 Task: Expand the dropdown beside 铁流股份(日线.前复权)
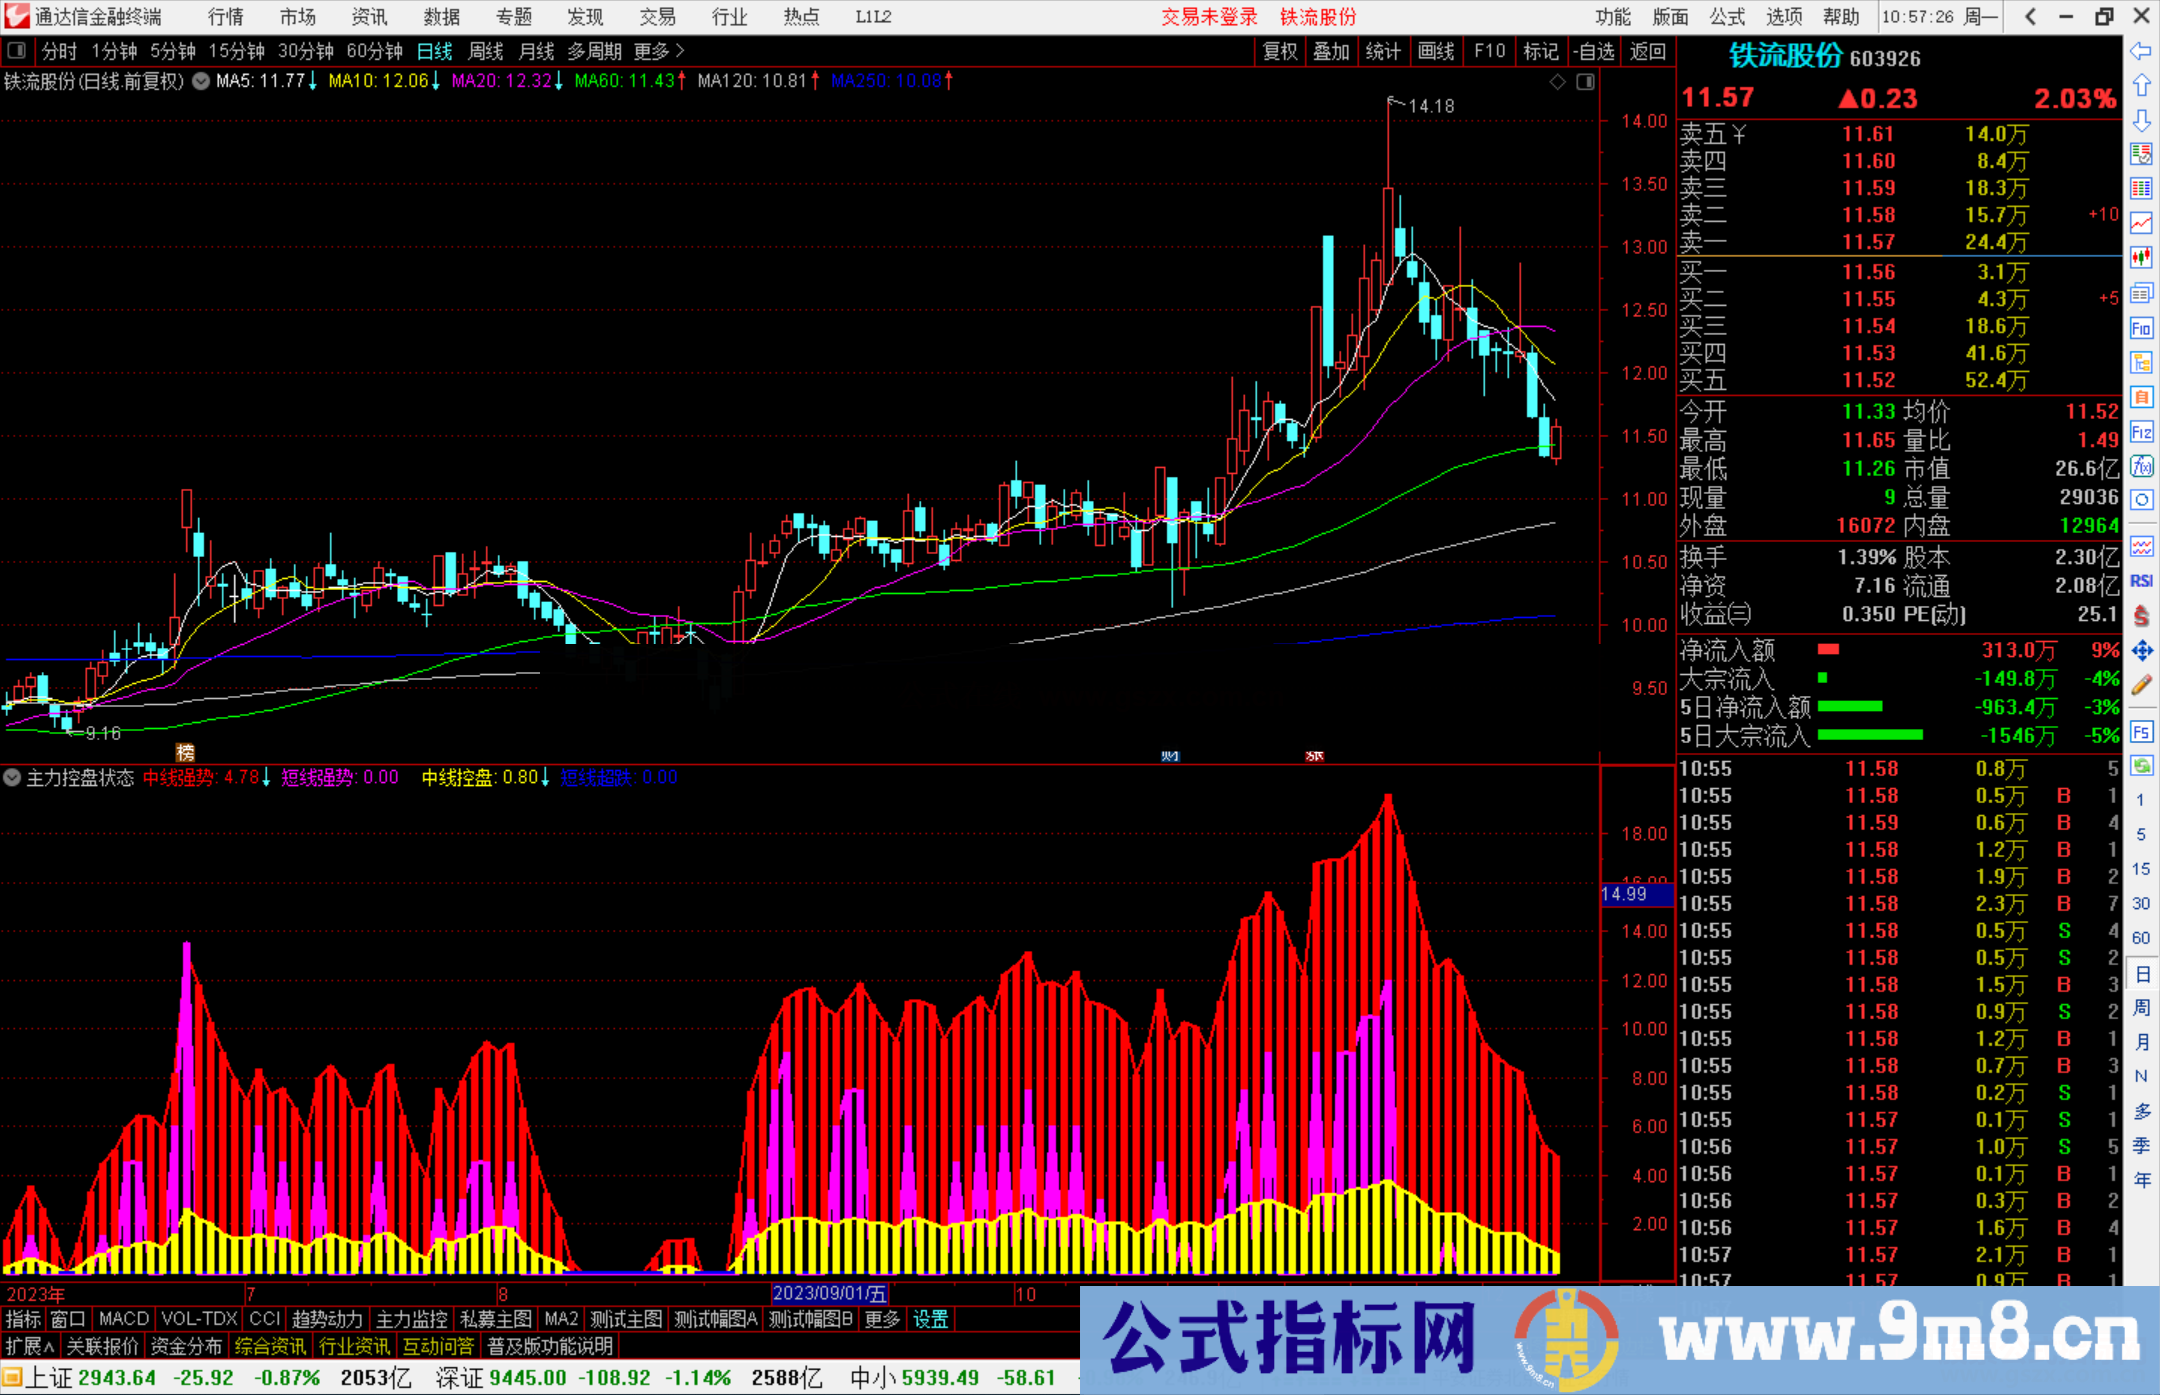[x=201, y=81]
